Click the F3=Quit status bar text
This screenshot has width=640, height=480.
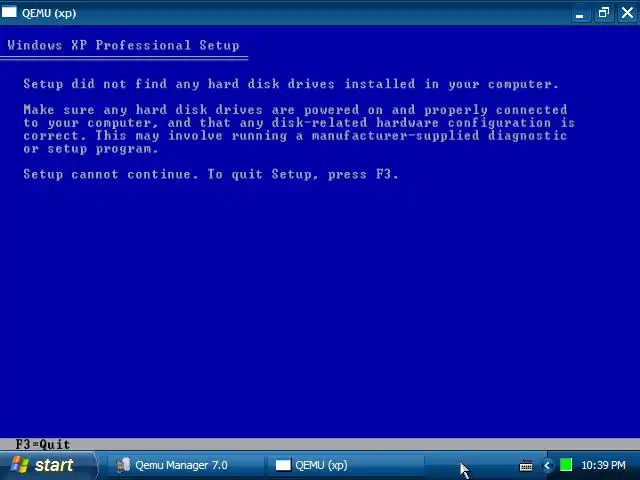point(42,444)
